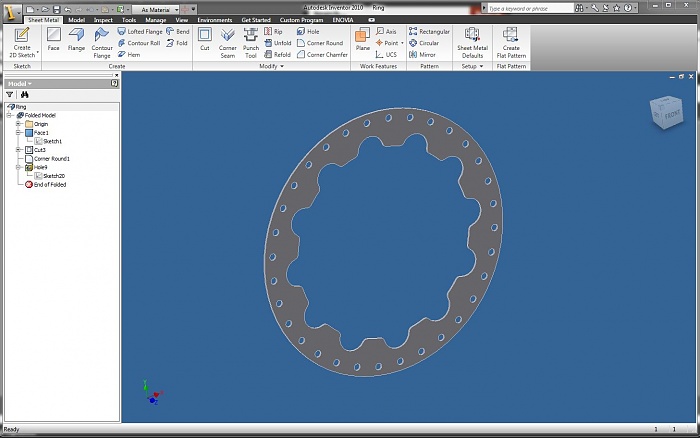
Task: Select the Face tool
Action: (54, 39)
